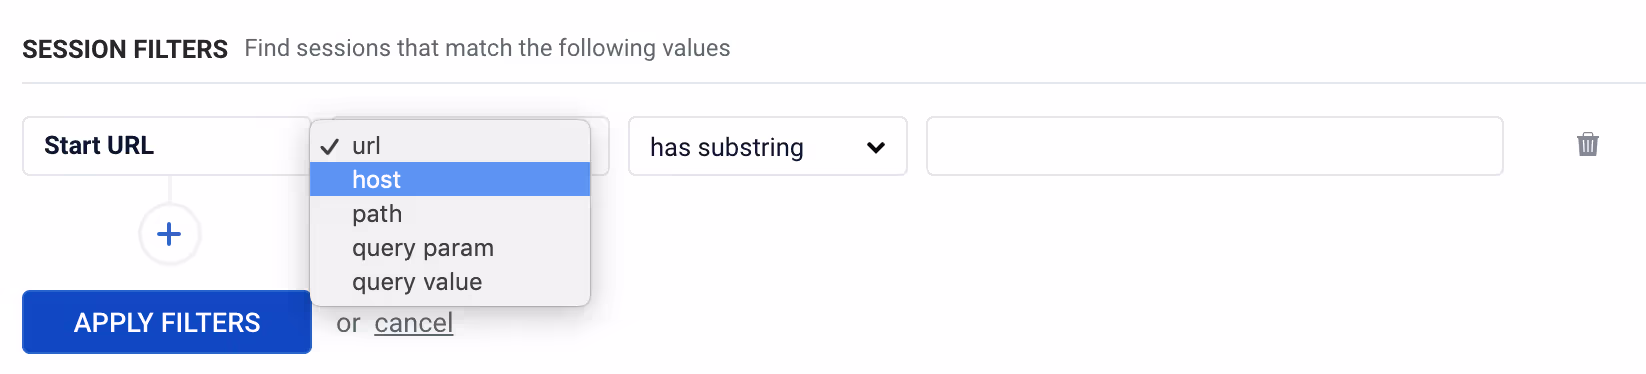This screenshot has width=1646, height=374.
Task: Click the chevron arrow on has substring
Action: coord(876,148)
